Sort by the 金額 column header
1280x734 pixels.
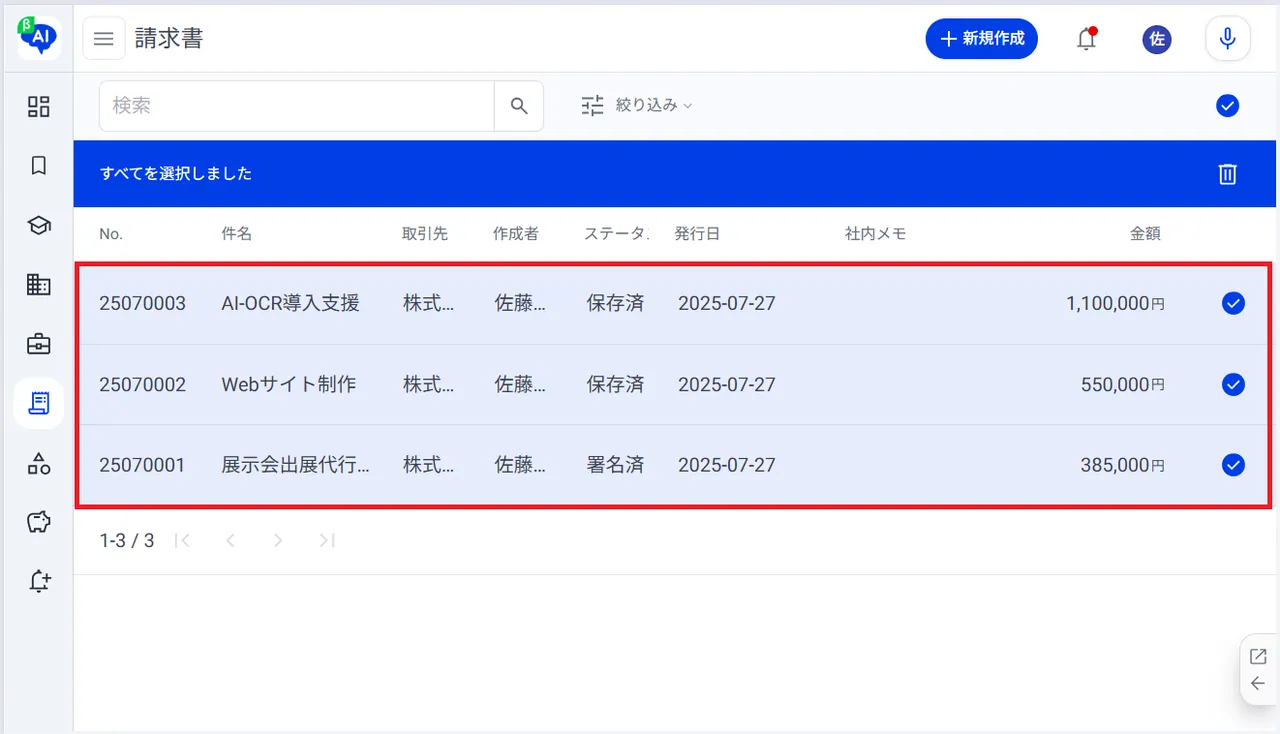pyautogui.click(x=1146, y=234)
